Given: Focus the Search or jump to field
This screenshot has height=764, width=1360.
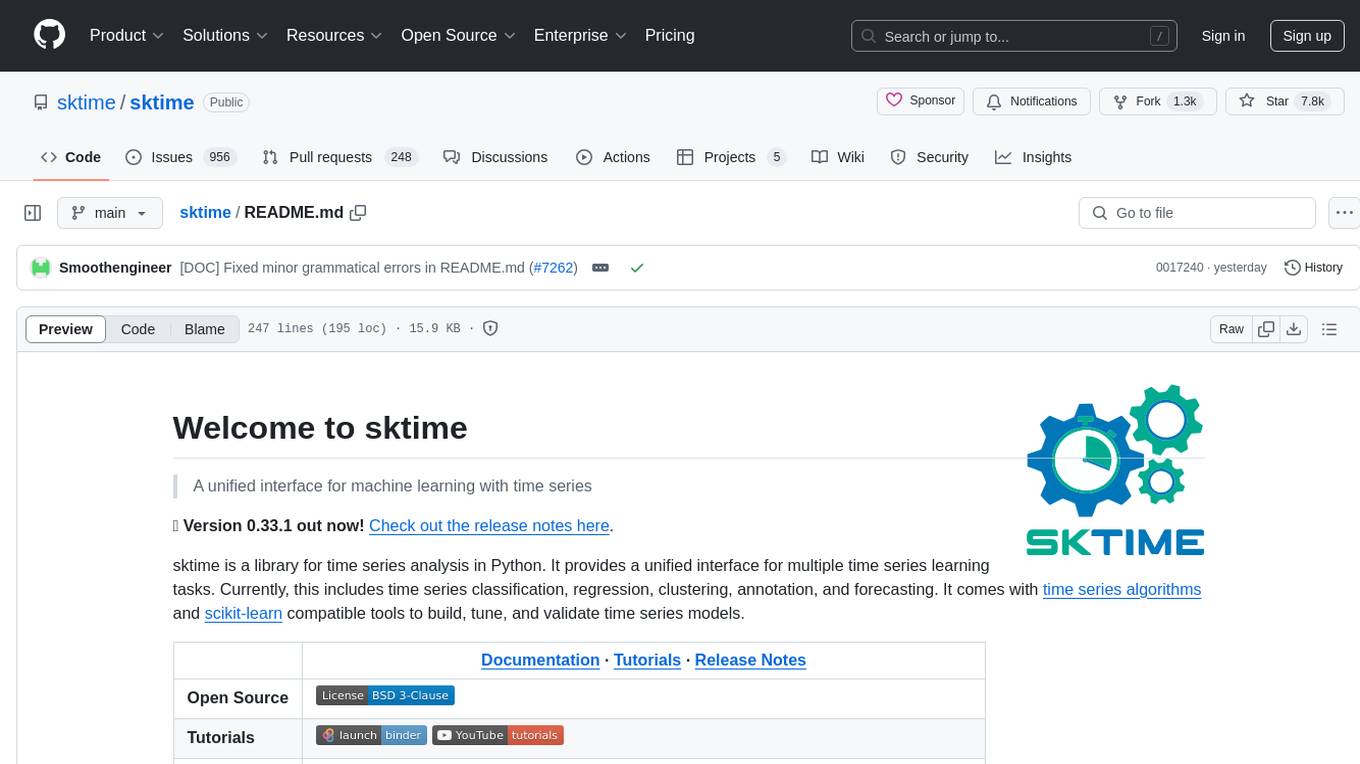Looking at the screenshot, I should 1016,36.
